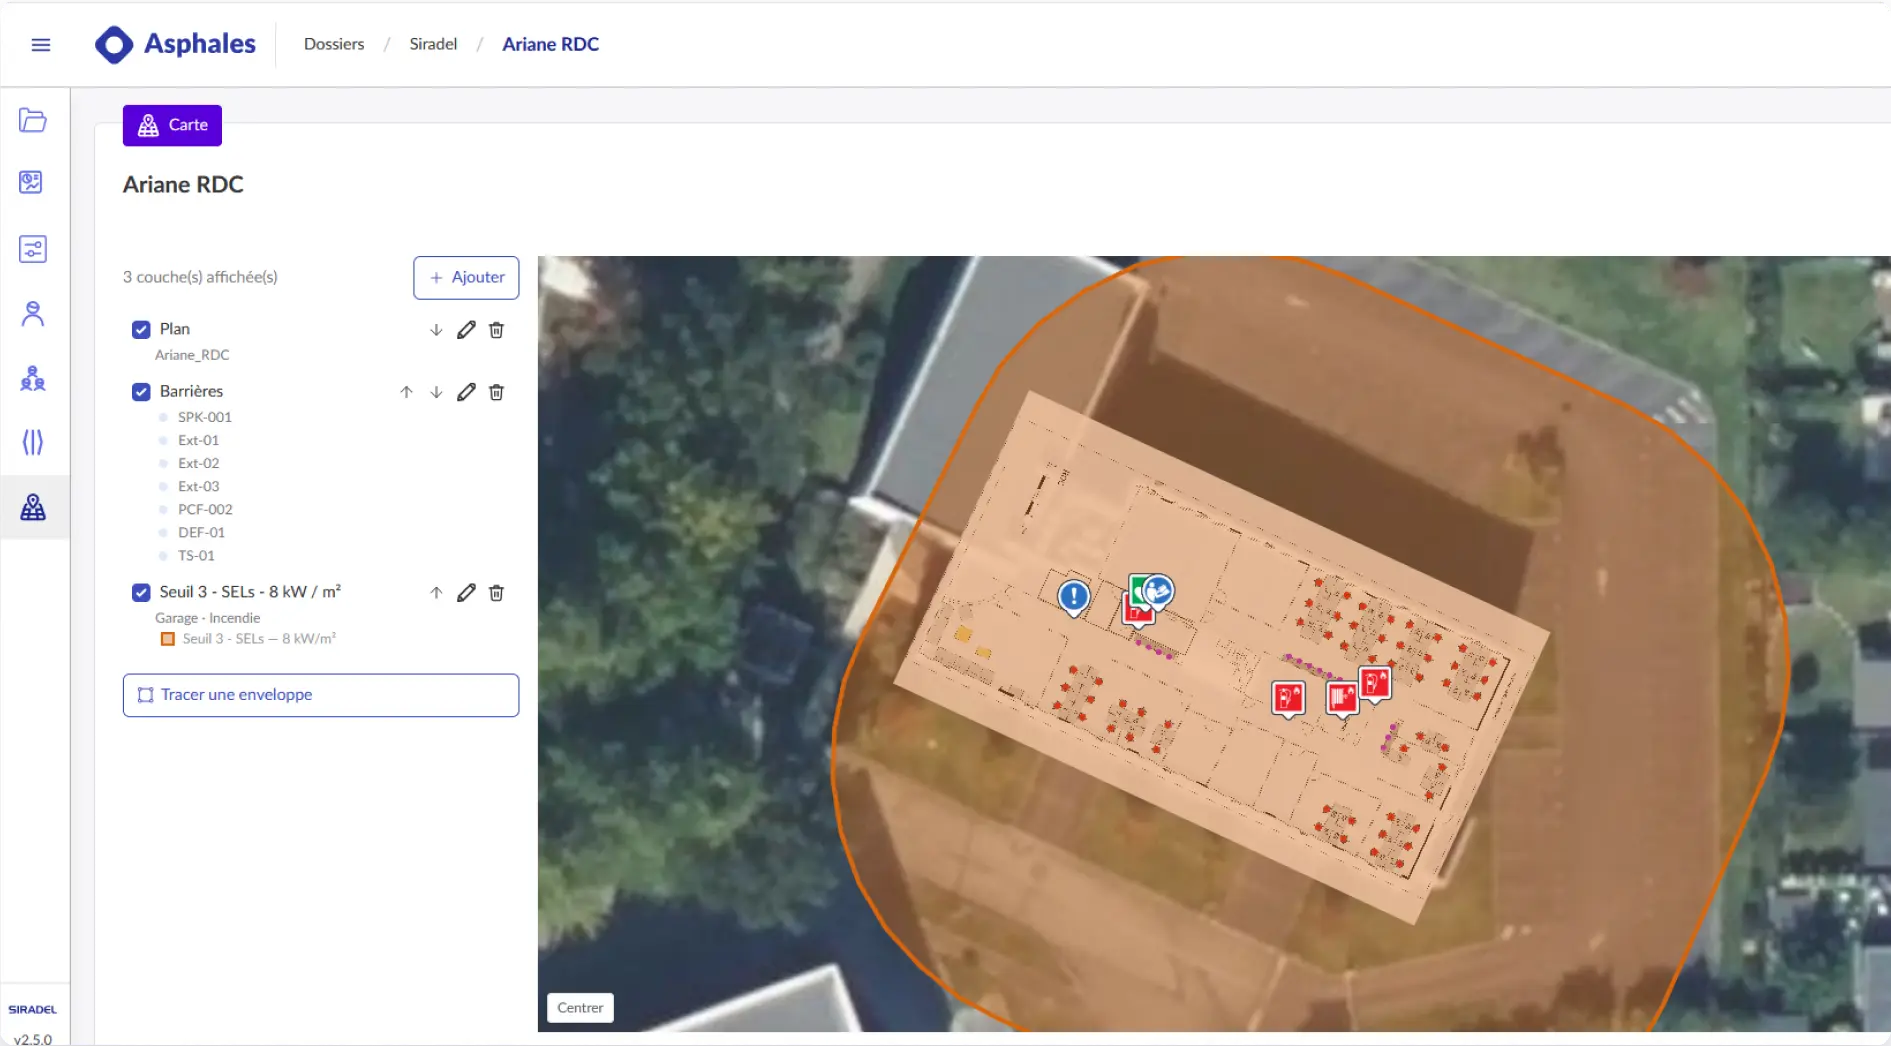Edit the Seuil 3 layer pencil icon
1891x1046 pixels.
(x=466, y=593)
